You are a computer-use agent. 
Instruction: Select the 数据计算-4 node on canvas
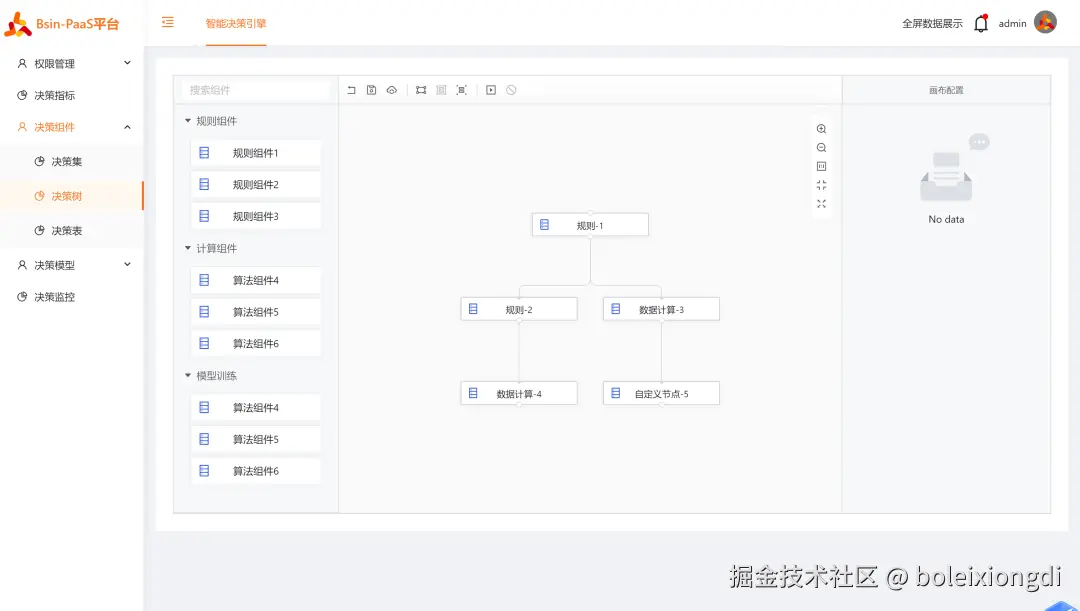(519, 393)
